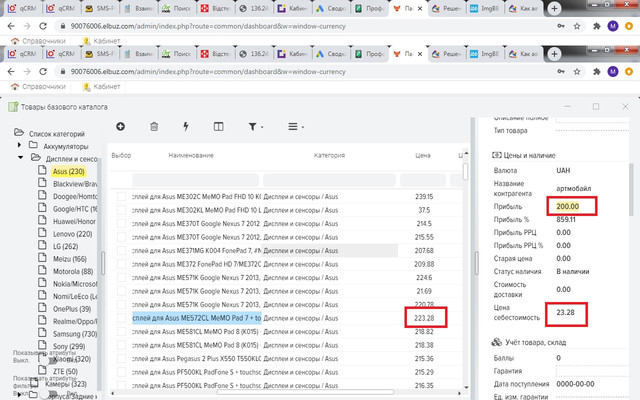Click the Статус наличия value В наличии

573,271
